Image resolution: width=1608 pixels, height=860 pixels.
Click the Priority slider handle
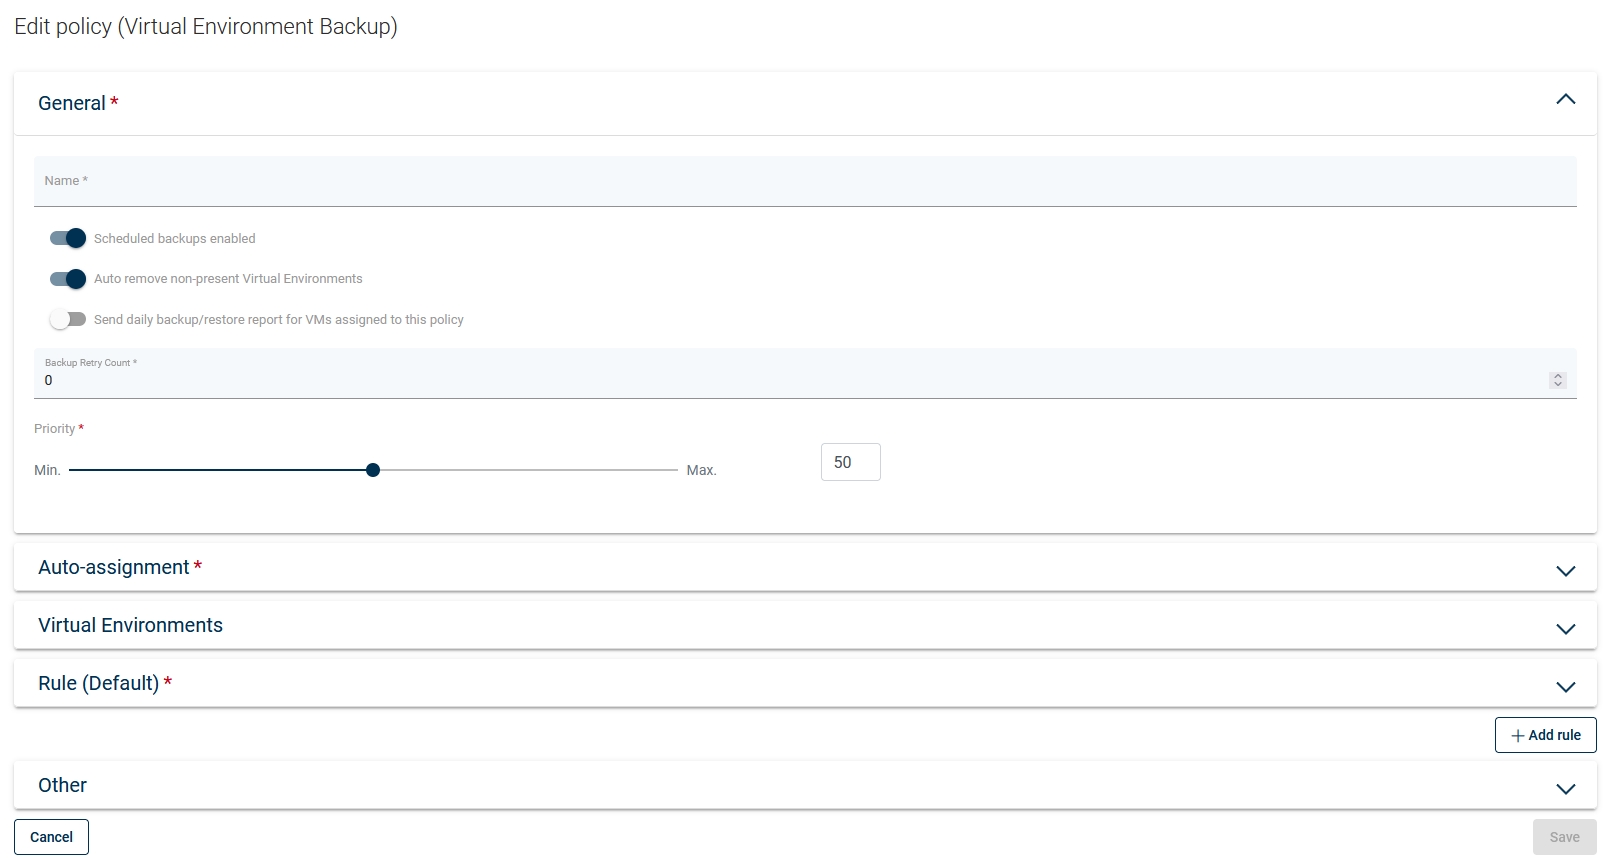(373, 470)
